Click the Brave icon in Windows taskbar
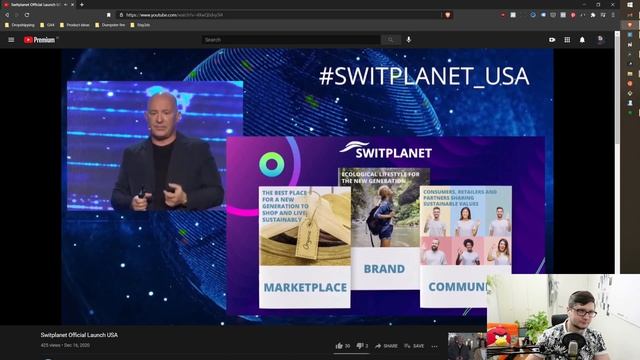Viewport: 640px width, 360px height. (630, 24)
